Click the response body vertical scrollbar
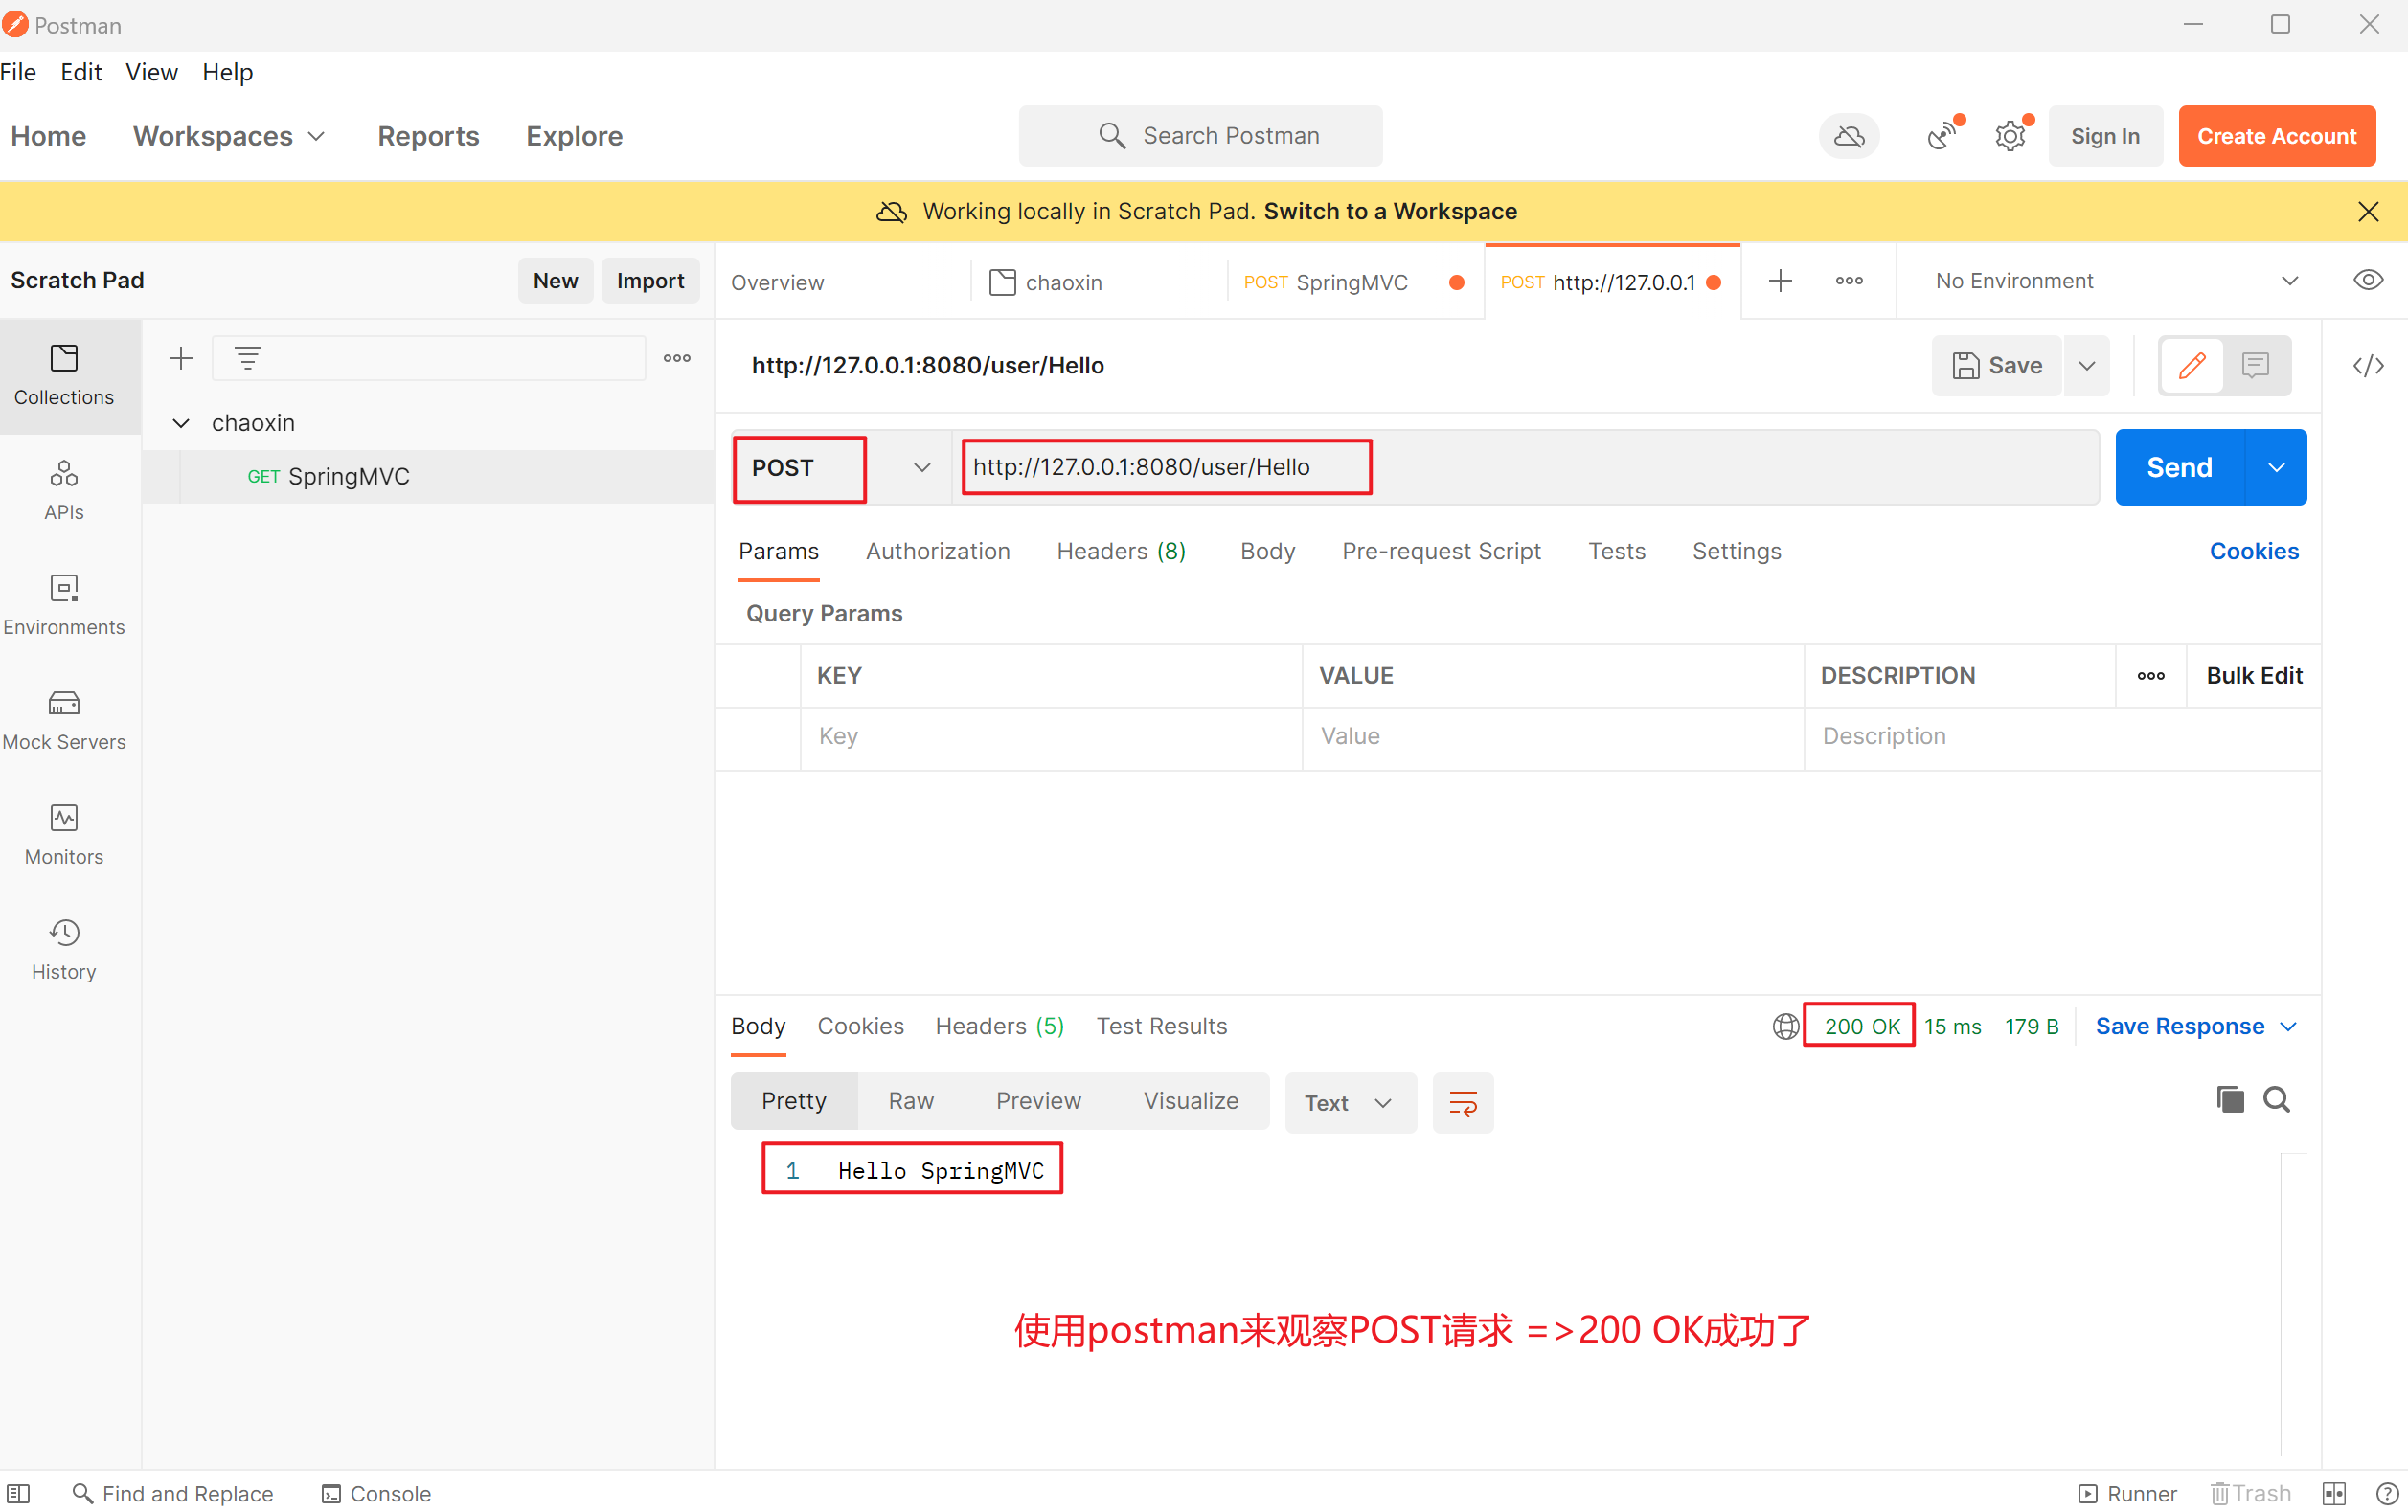The width and height of the screenshot is (2408, 1512). point(2293,1300)
